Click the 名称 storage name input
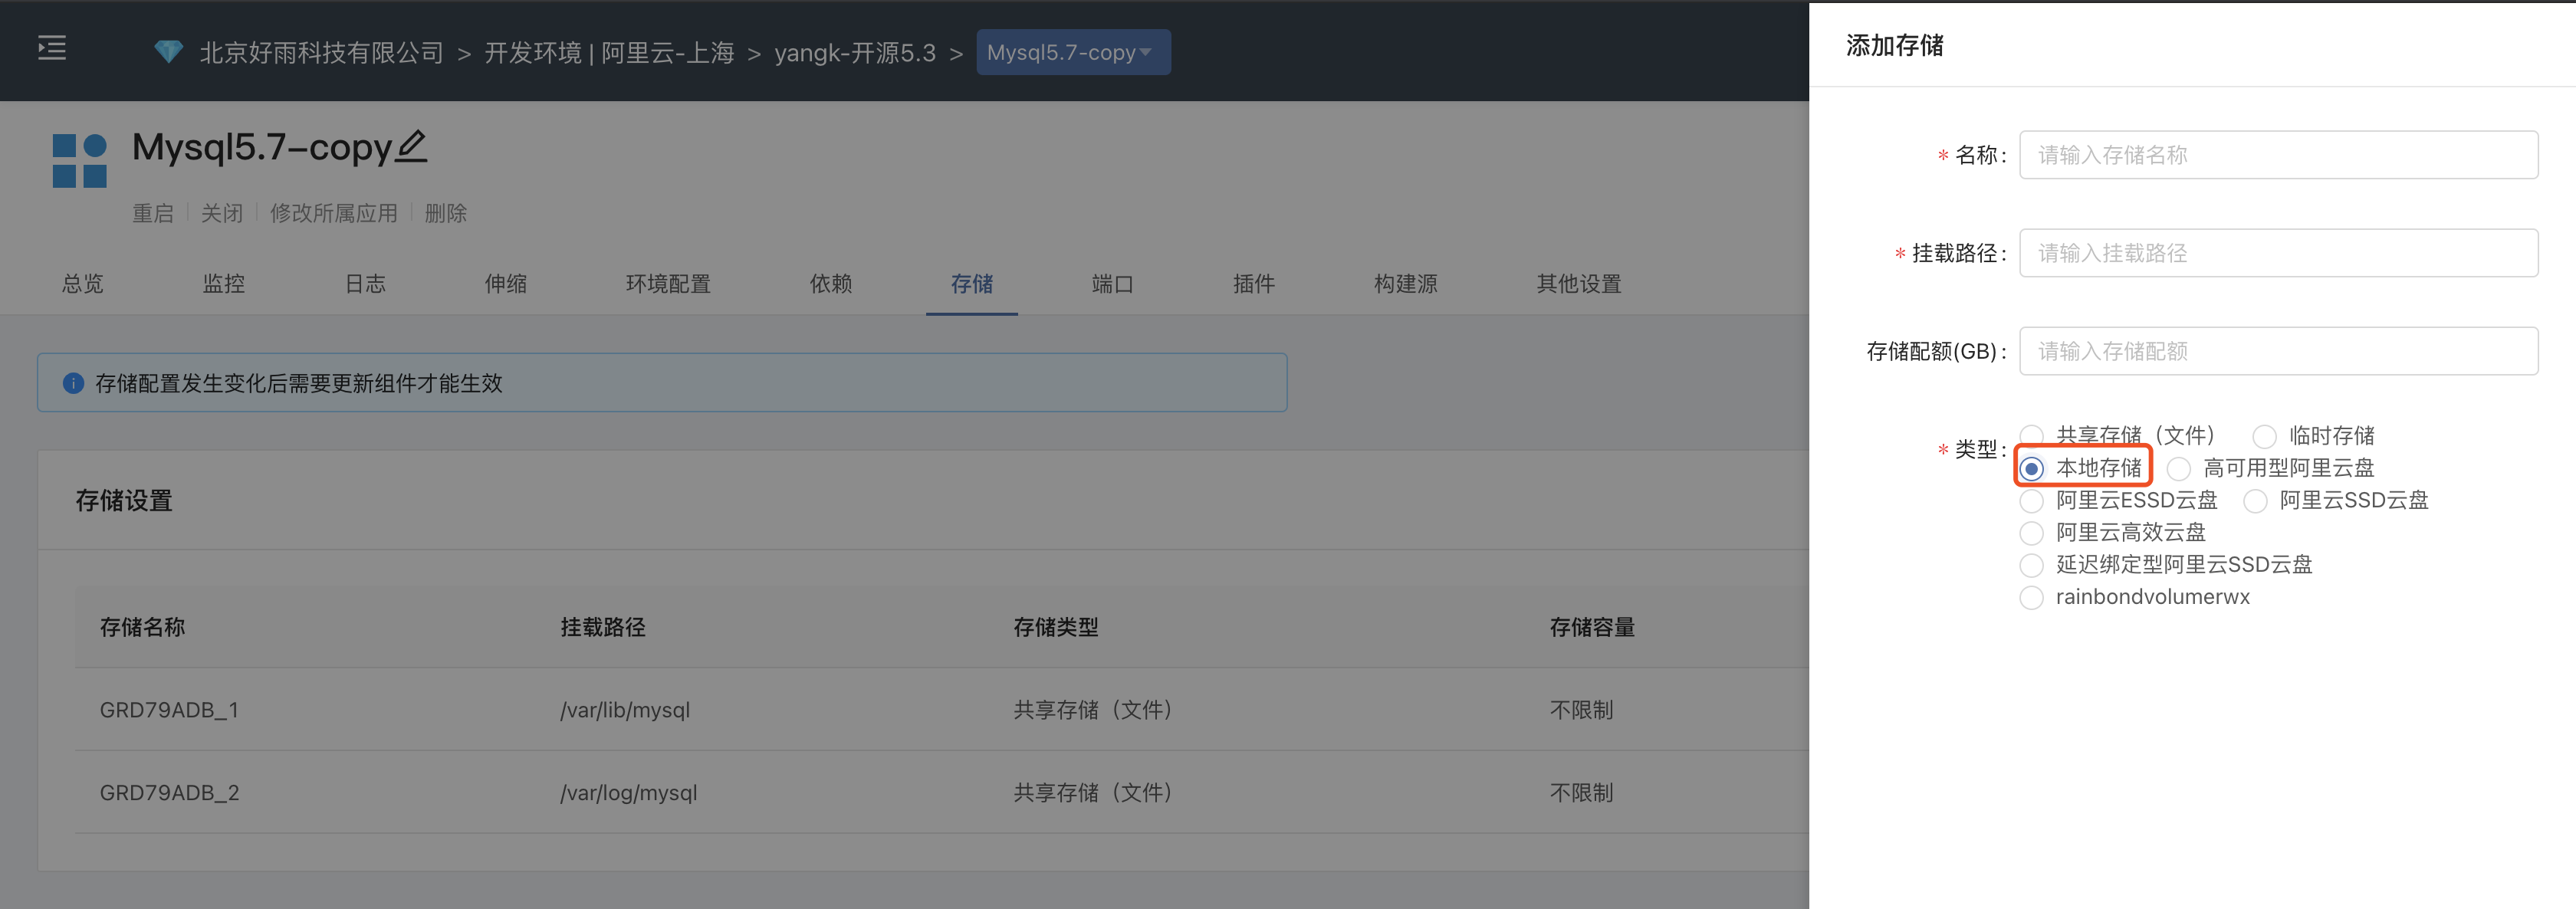Viewport: 2576px width, 909px height. pos(2278,155)
